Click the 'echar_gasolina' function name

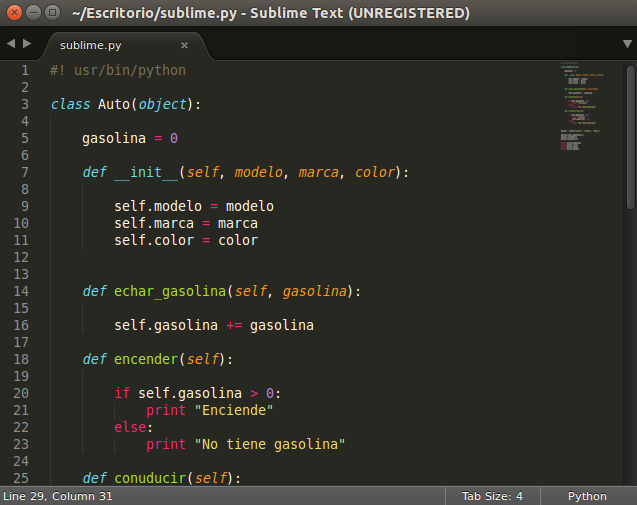(x=170, y=291)
